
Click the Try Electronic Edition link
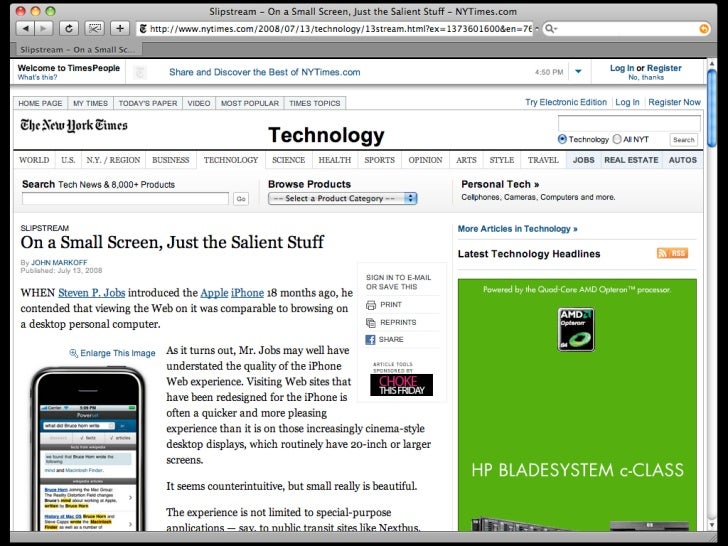566,102
